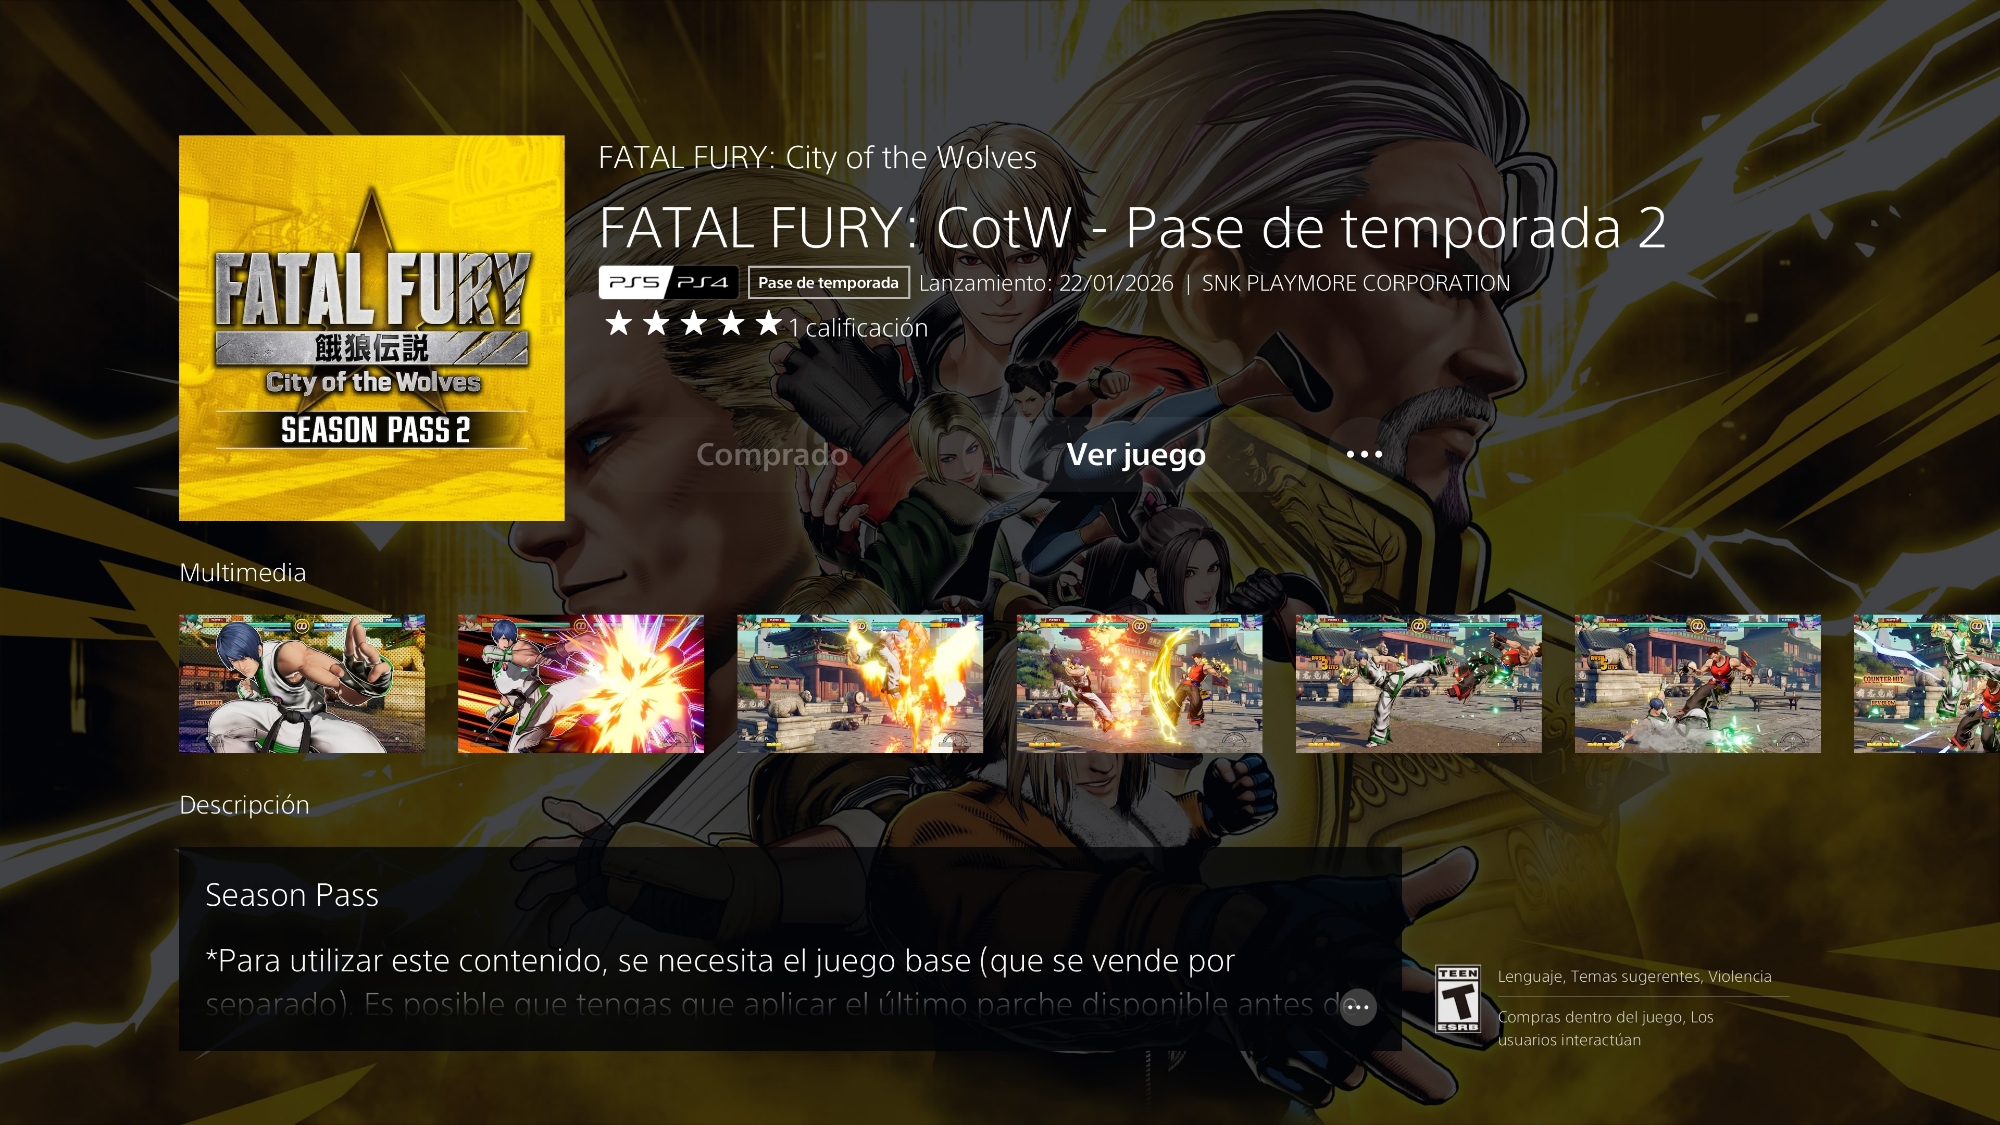Open second screenshot with colorful impact burst
Screen dimensions: 2000x1125
tap(581, 684)
